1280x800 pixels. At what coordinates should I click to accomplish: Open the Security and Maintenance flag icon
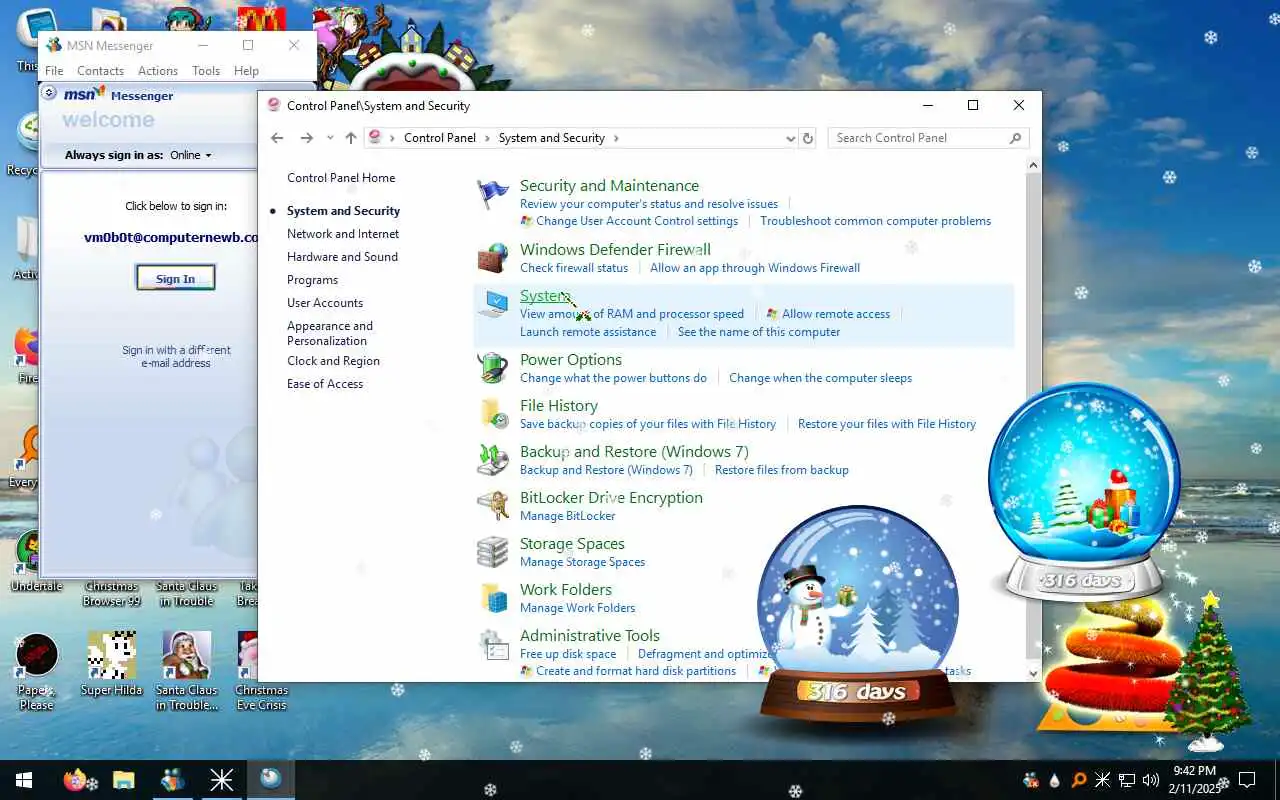(x=492, y=194)
